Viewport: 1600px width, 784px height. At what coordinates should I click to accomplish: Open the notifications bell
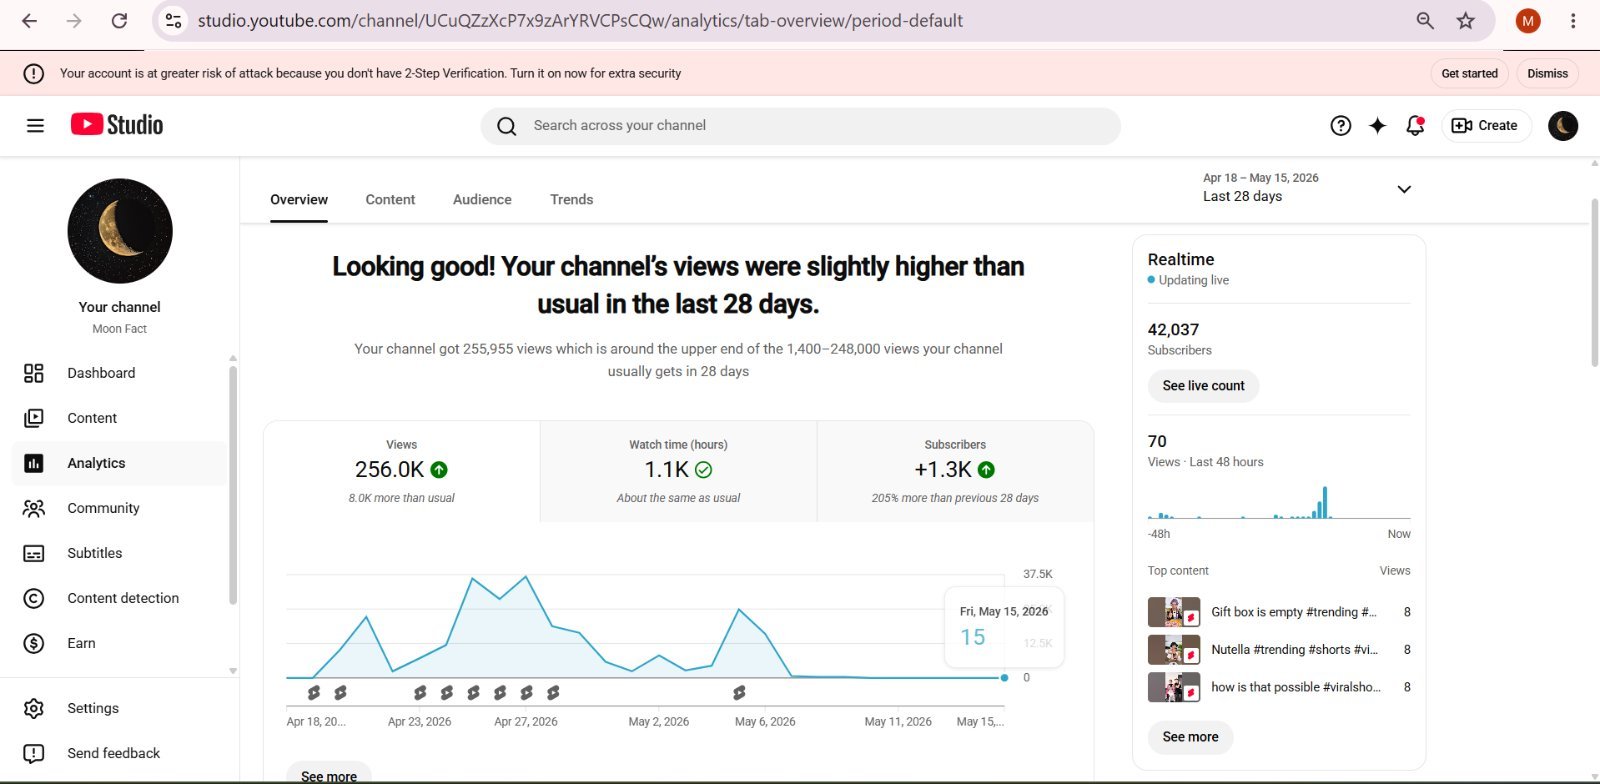[x=1415, y=125]
